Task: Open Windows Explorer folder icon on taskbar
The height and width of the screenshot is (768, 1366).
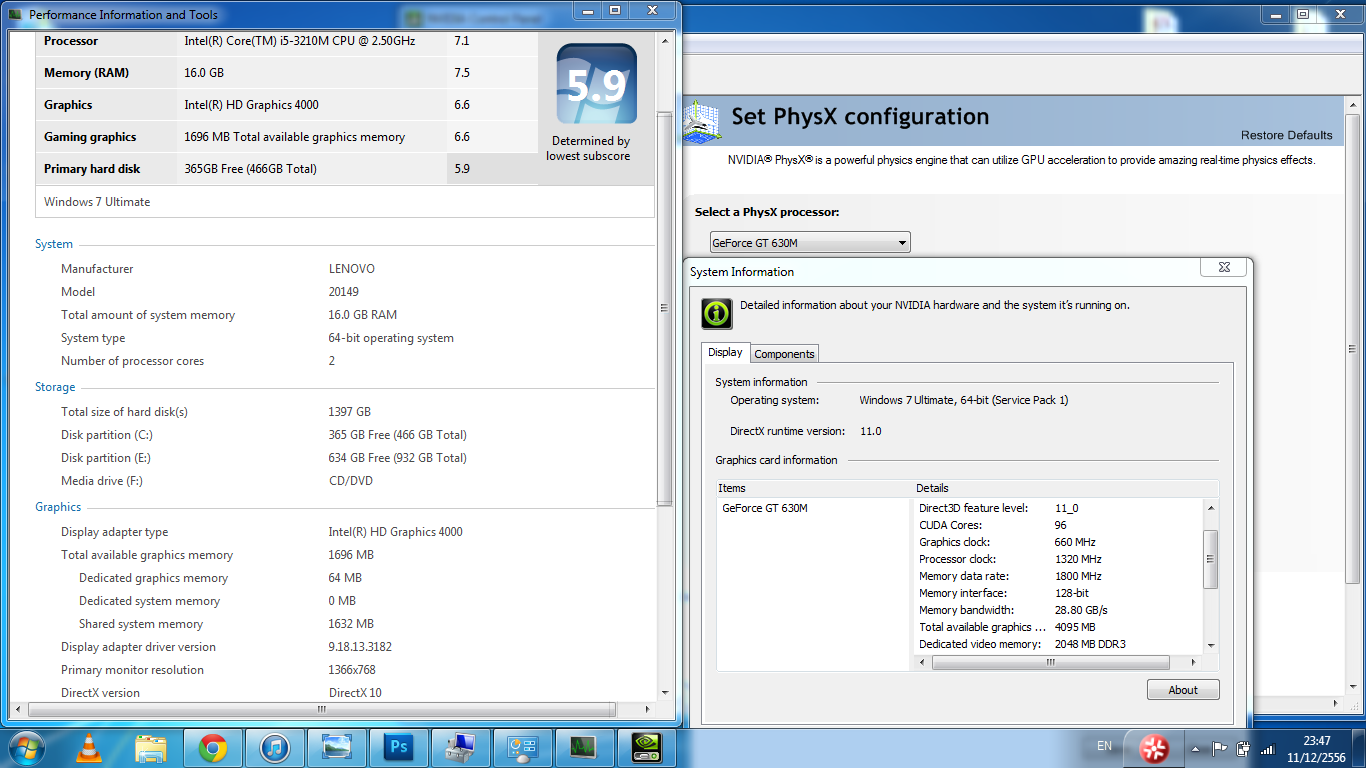Action: (x=151, y=748)
